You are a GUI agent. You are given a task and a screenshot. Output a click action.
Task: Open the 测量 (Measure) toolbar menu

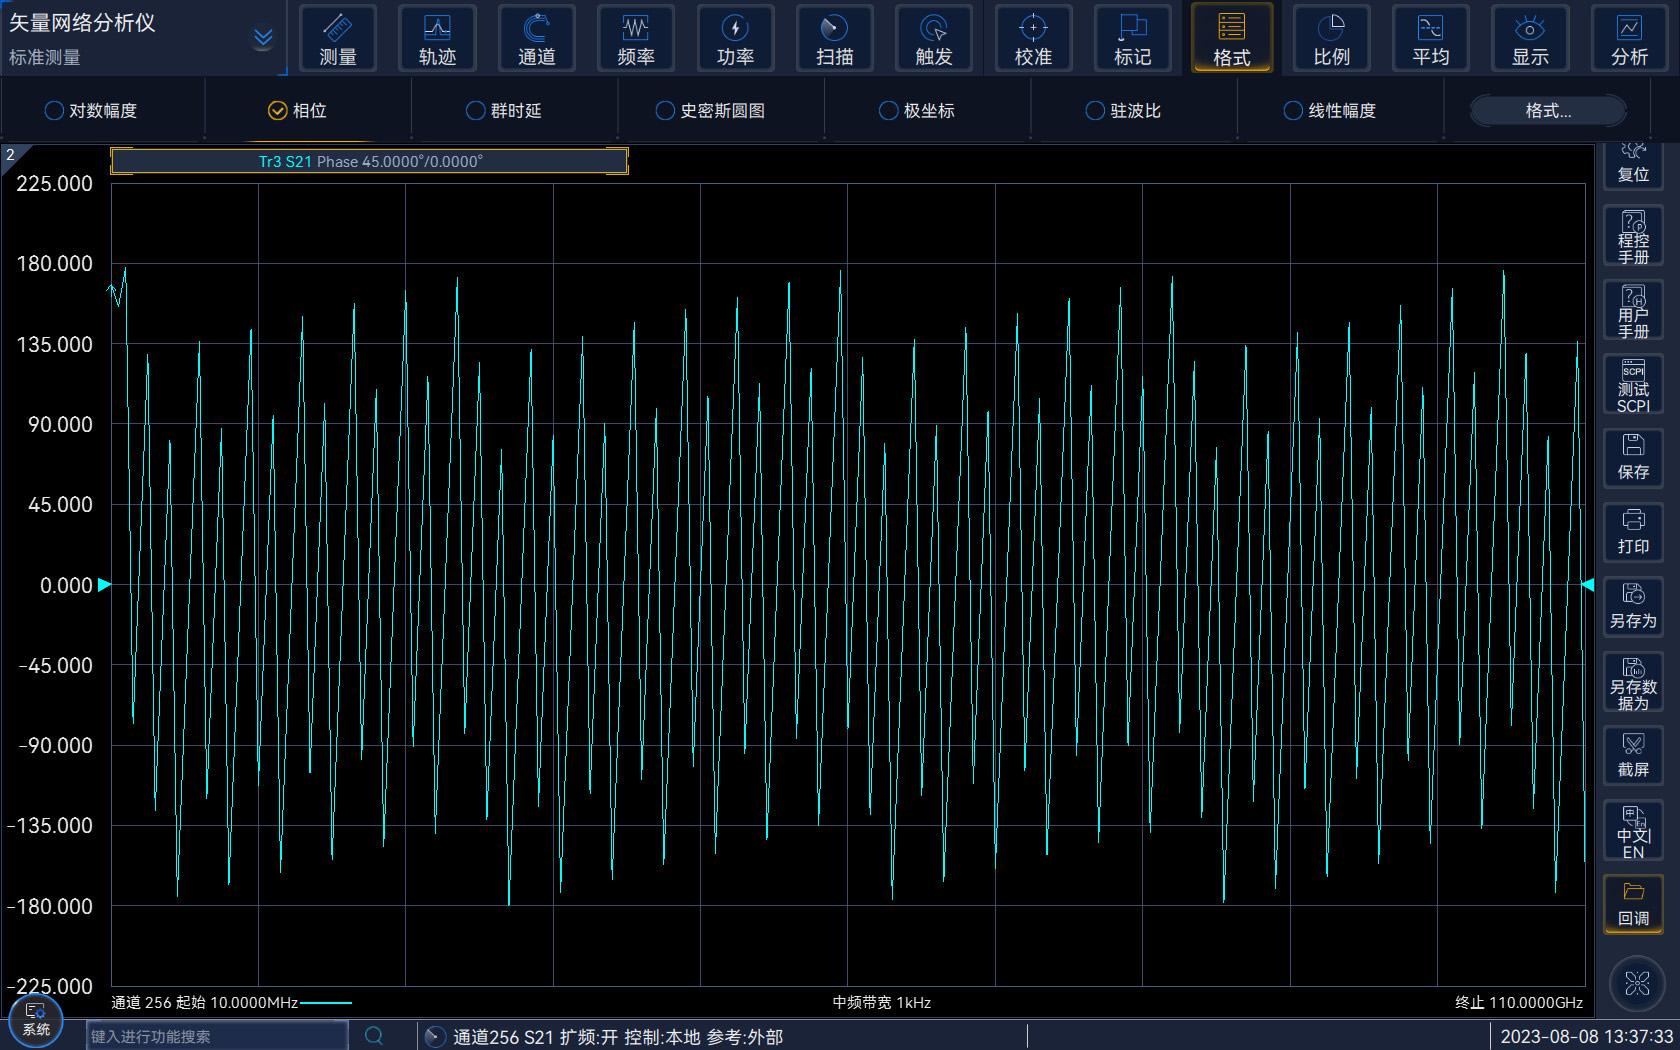[338, 39]
